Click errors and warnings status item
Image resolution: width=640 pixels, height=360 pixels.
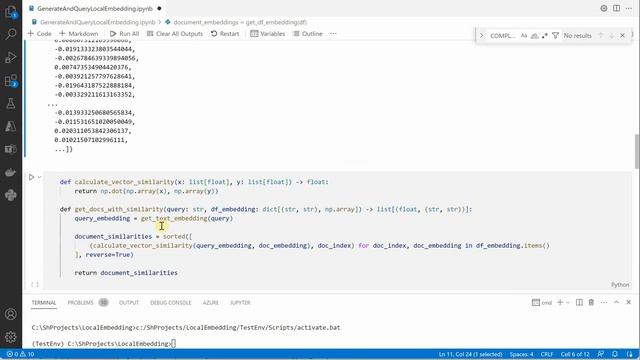point(20,354)
